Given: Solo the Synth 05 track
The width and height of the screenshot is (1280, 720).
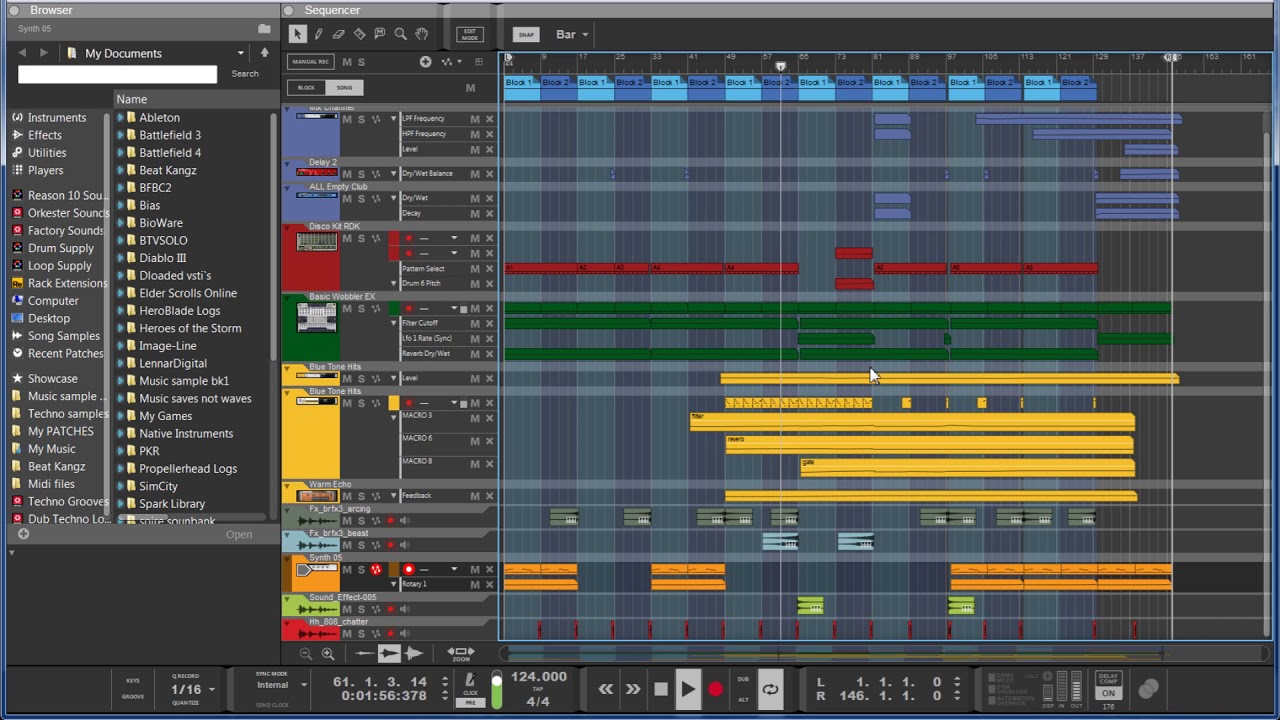Looking at the screenshot, I should coord(361,570).
